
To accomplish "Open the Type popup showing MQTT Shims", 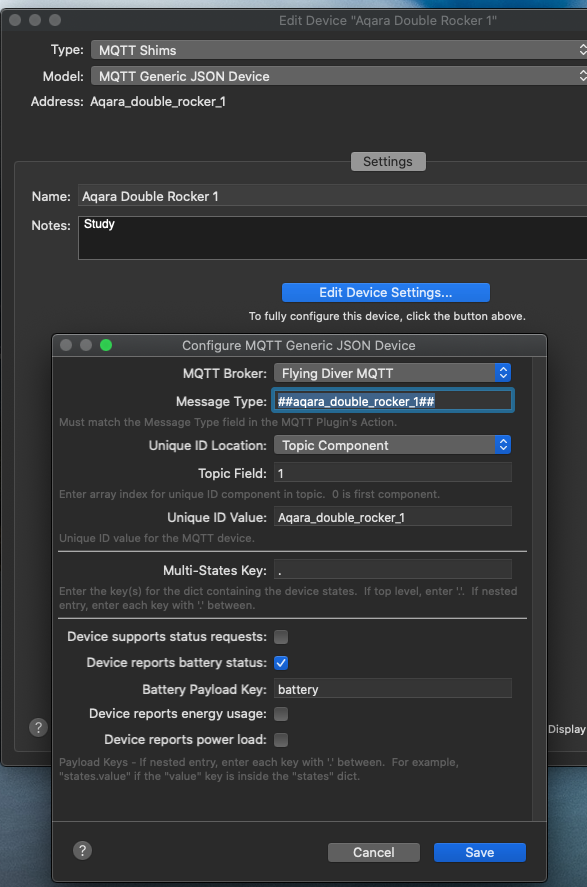I will (x=339, y=50).
